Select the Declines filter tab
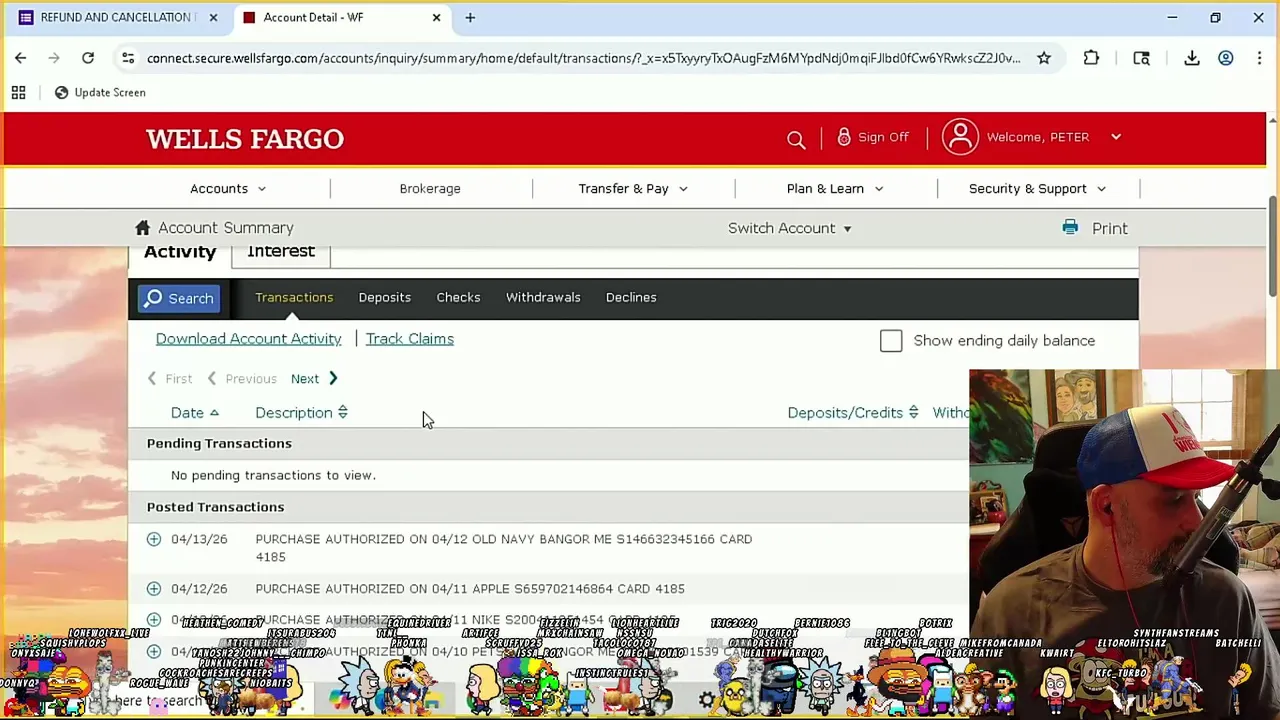 pos(631,297)
